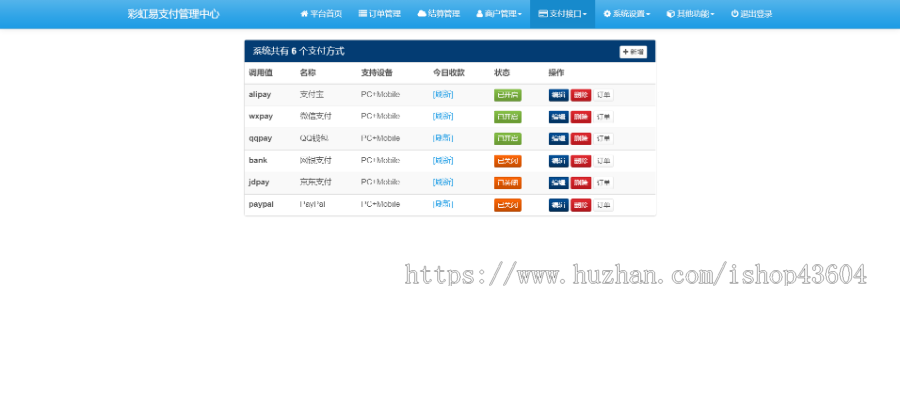Screen dimensions: 900x414
Task: Click the PayPal name cell
Action: pos(313,204)
